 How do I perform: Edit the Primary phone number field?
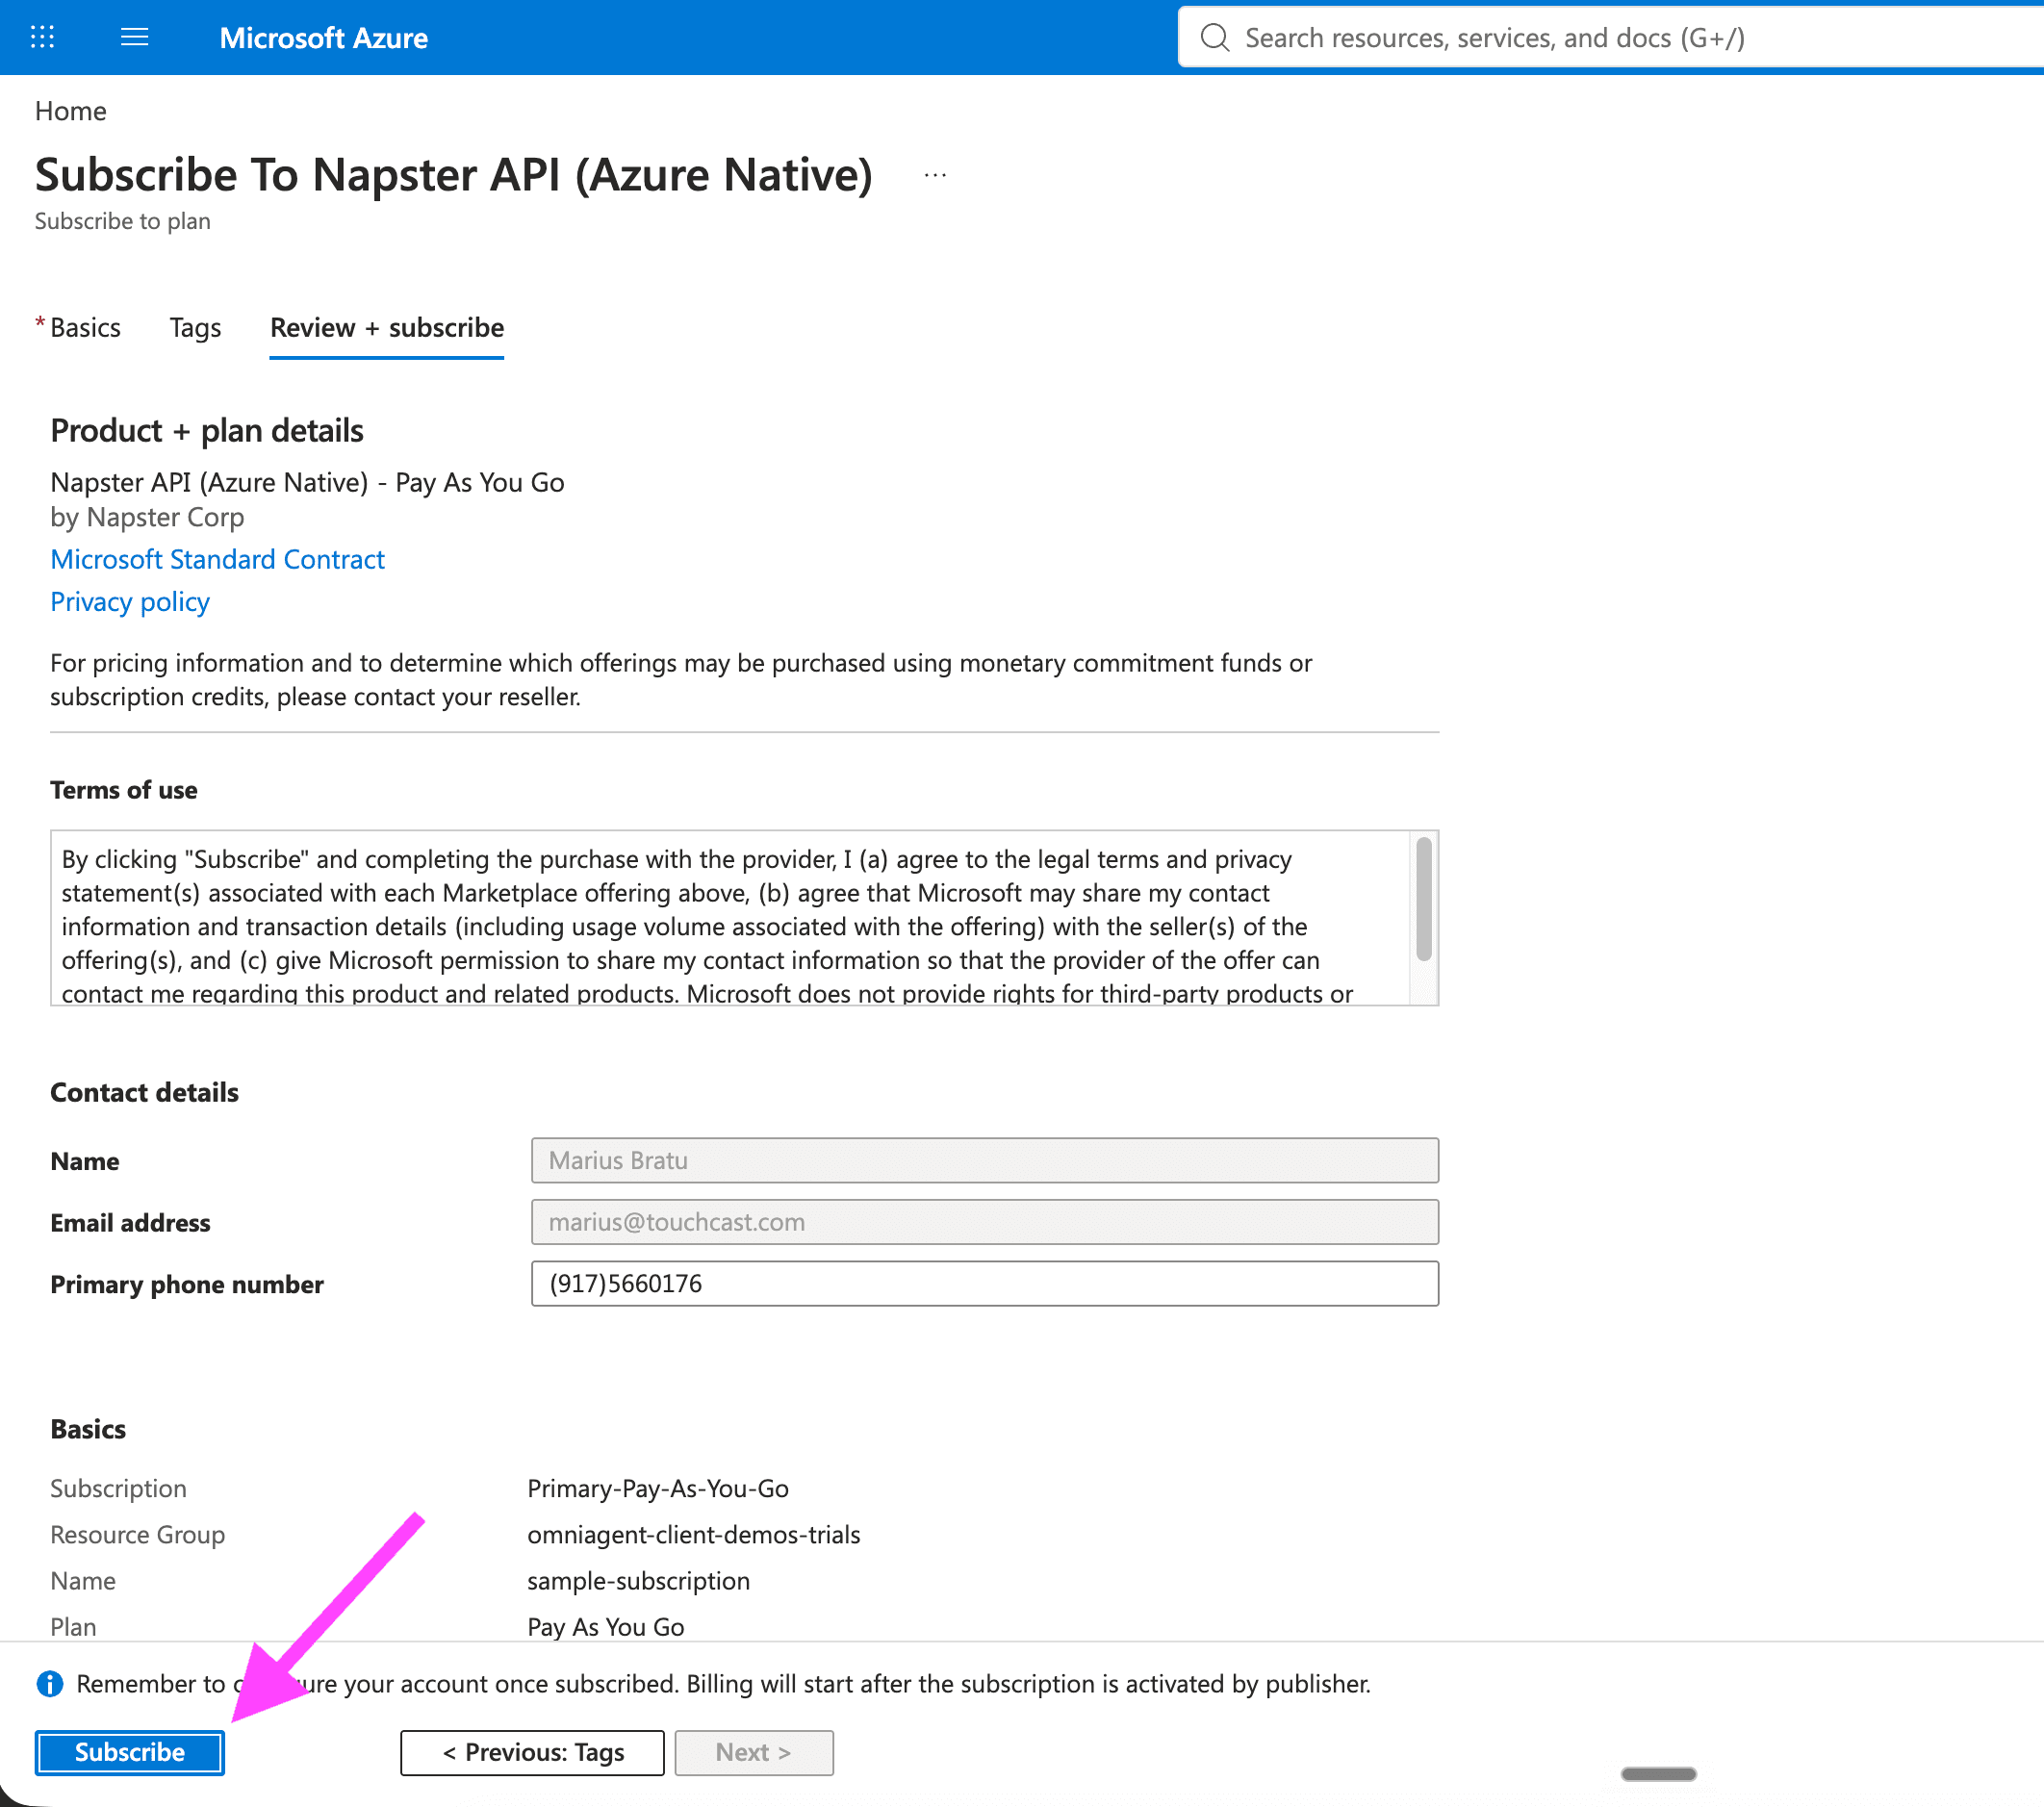click(985, 1284)
